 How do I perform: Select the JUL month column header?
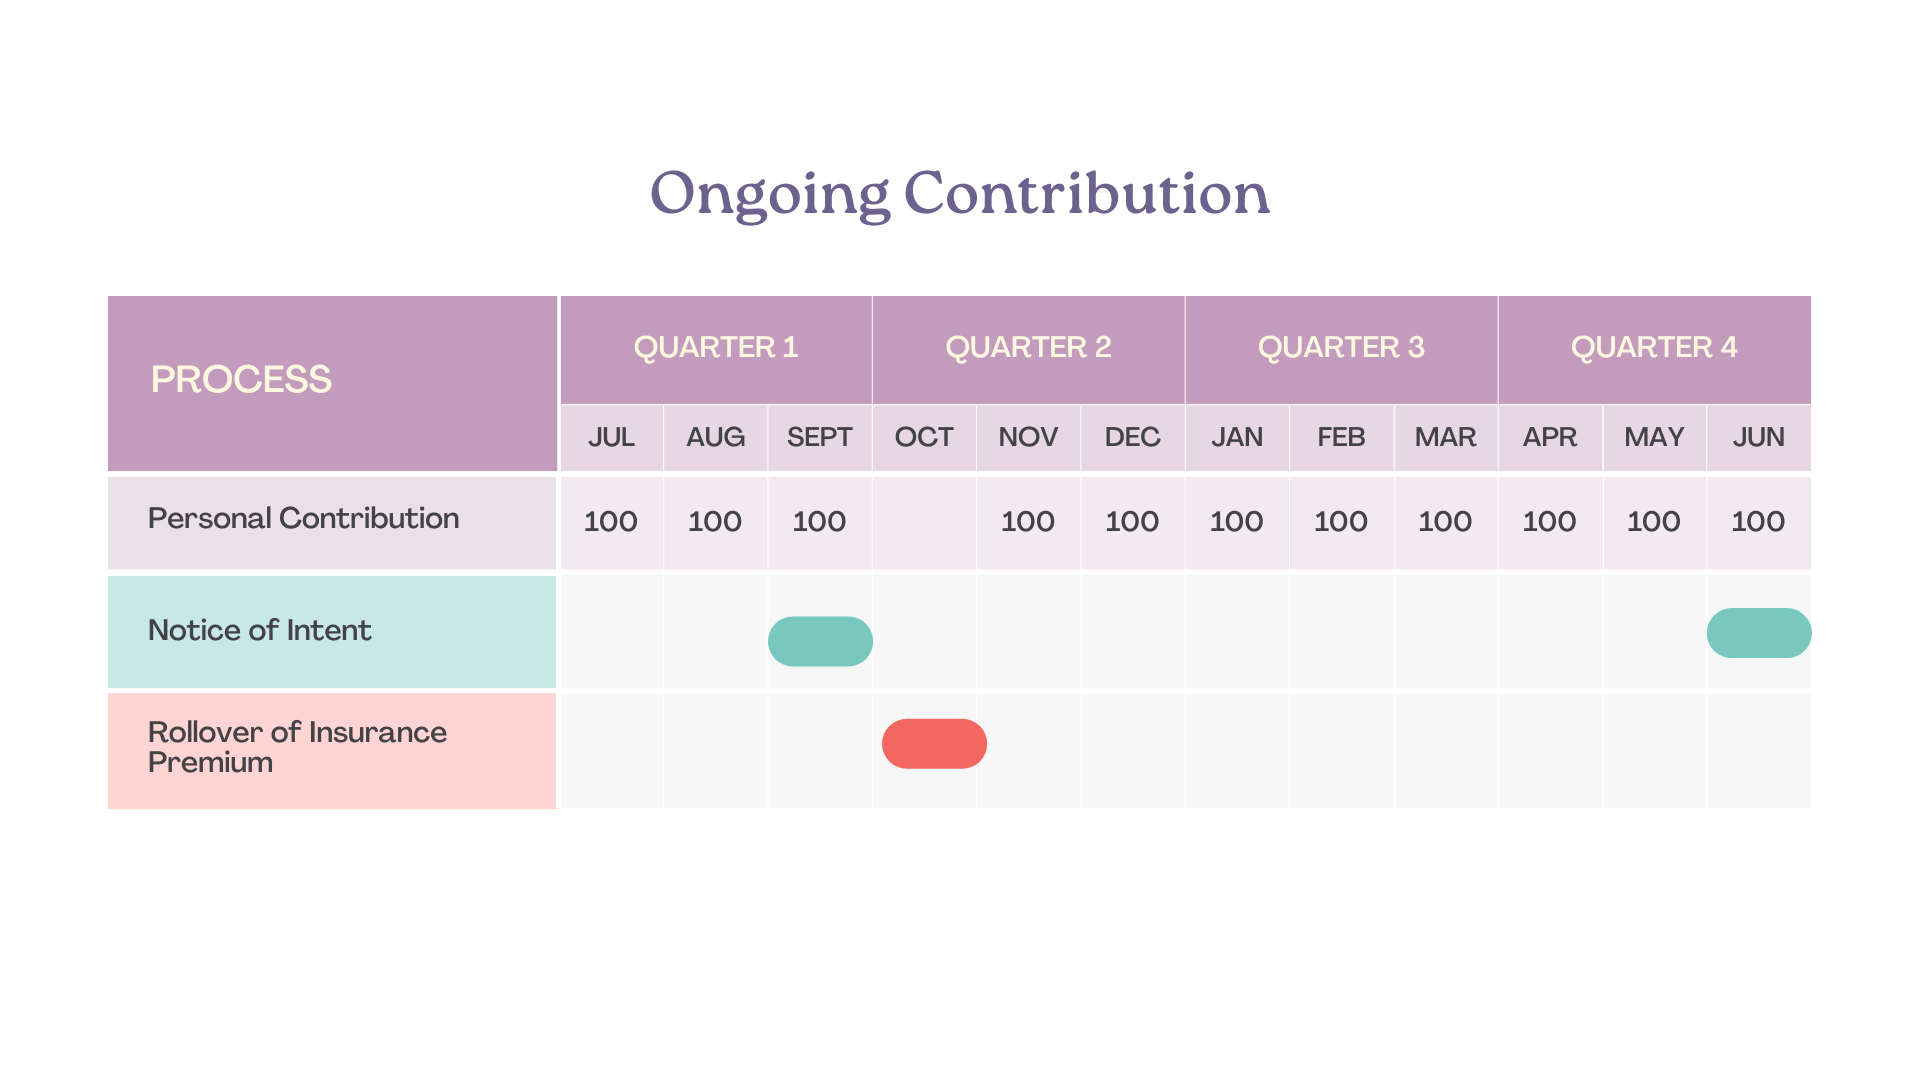612,438
